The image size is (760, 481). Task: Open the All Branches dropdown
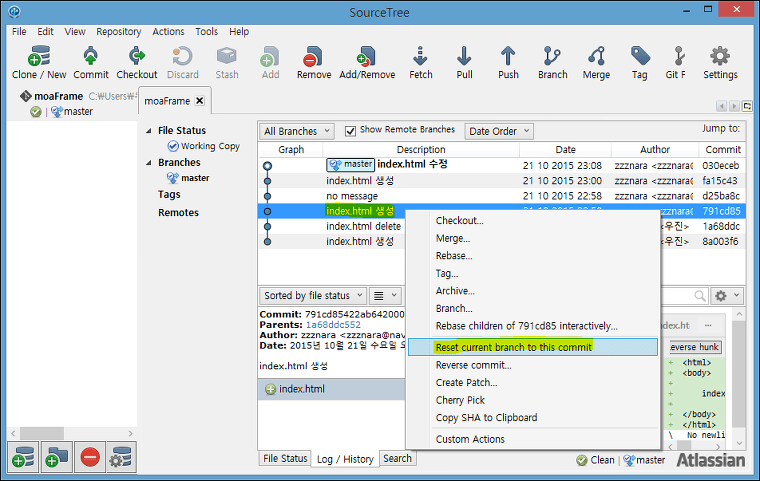(296, 131)
